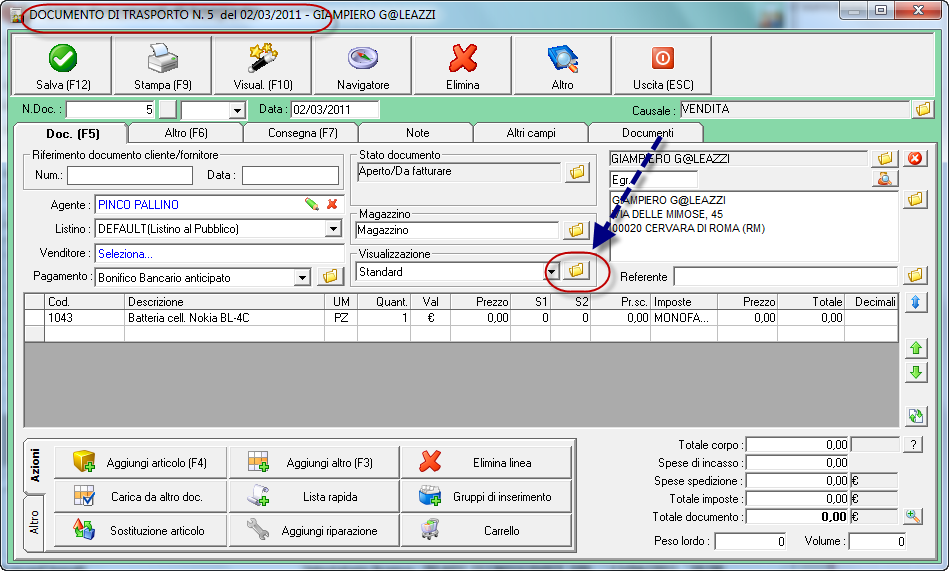Open folder icon beside Visualizzazione dropdown
Screen dimensions: 949x571
(576, 271)
